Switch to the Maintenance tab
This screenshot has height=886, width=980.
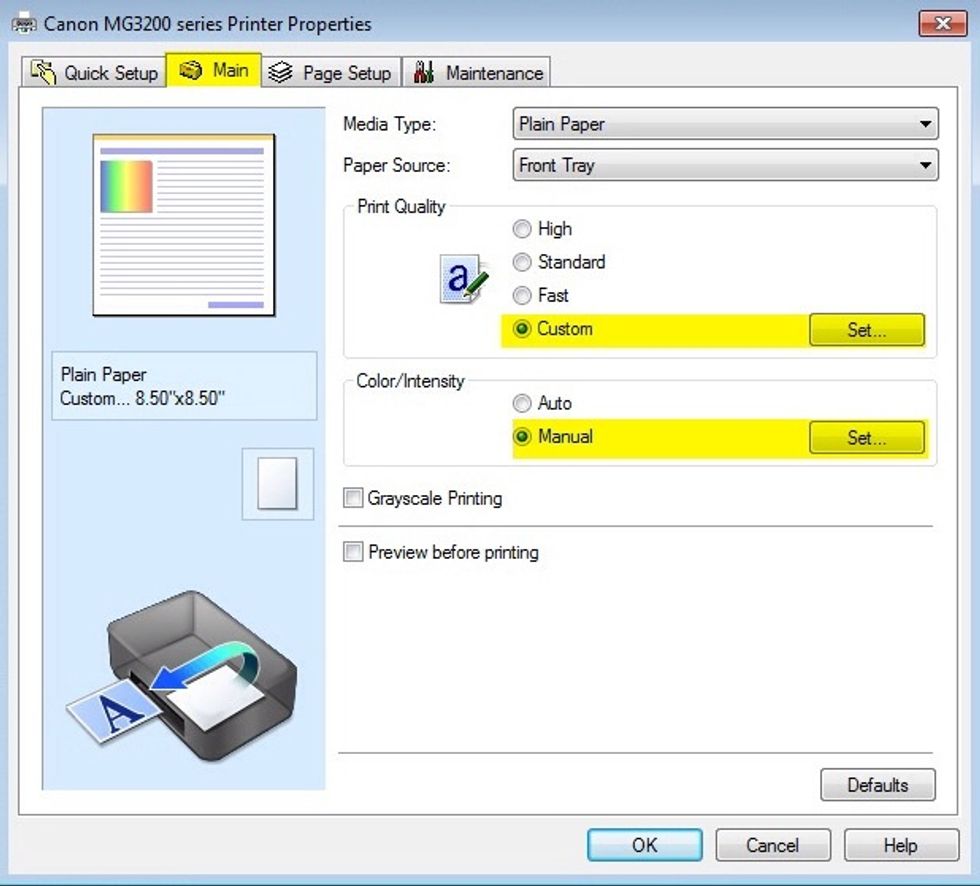pos(477,71)
